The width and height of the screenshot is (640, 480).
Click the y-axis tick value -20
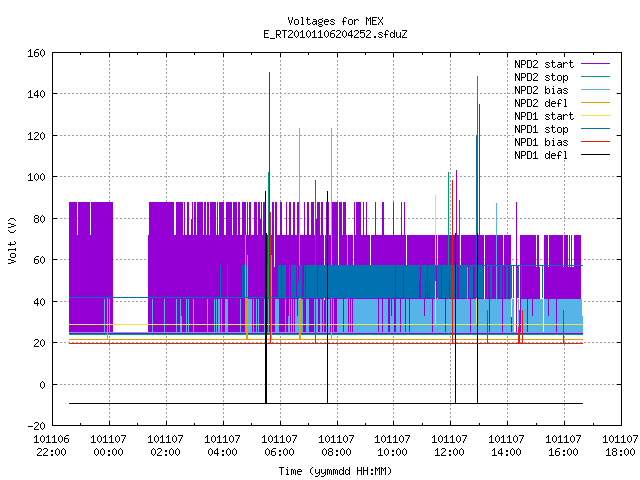(36, 426)
